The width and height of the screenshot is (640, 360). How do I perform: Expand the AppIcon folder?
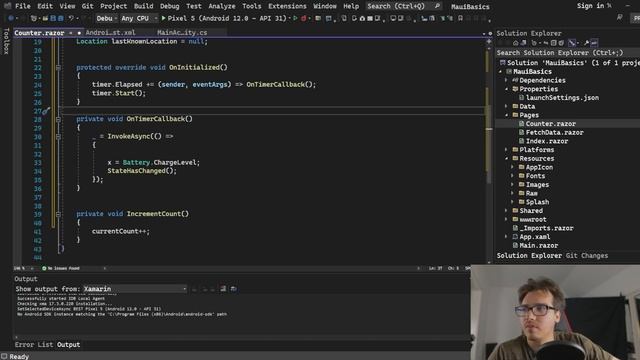tap(513, 167)
